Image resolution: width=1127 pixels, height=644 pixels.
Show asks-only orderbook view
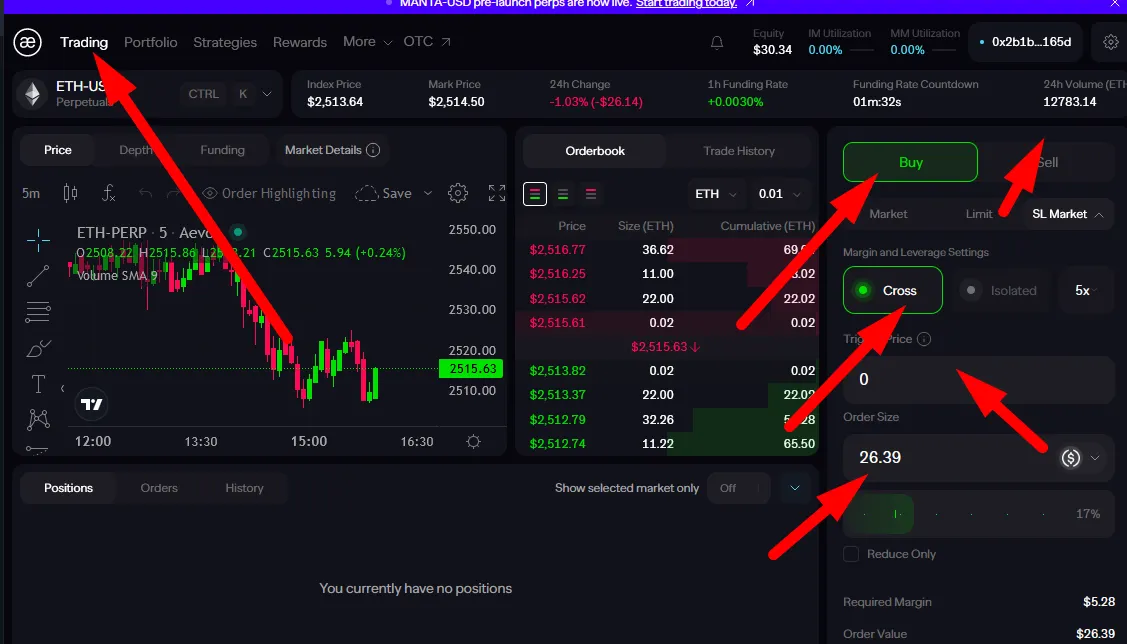click(x=591, y=194)
